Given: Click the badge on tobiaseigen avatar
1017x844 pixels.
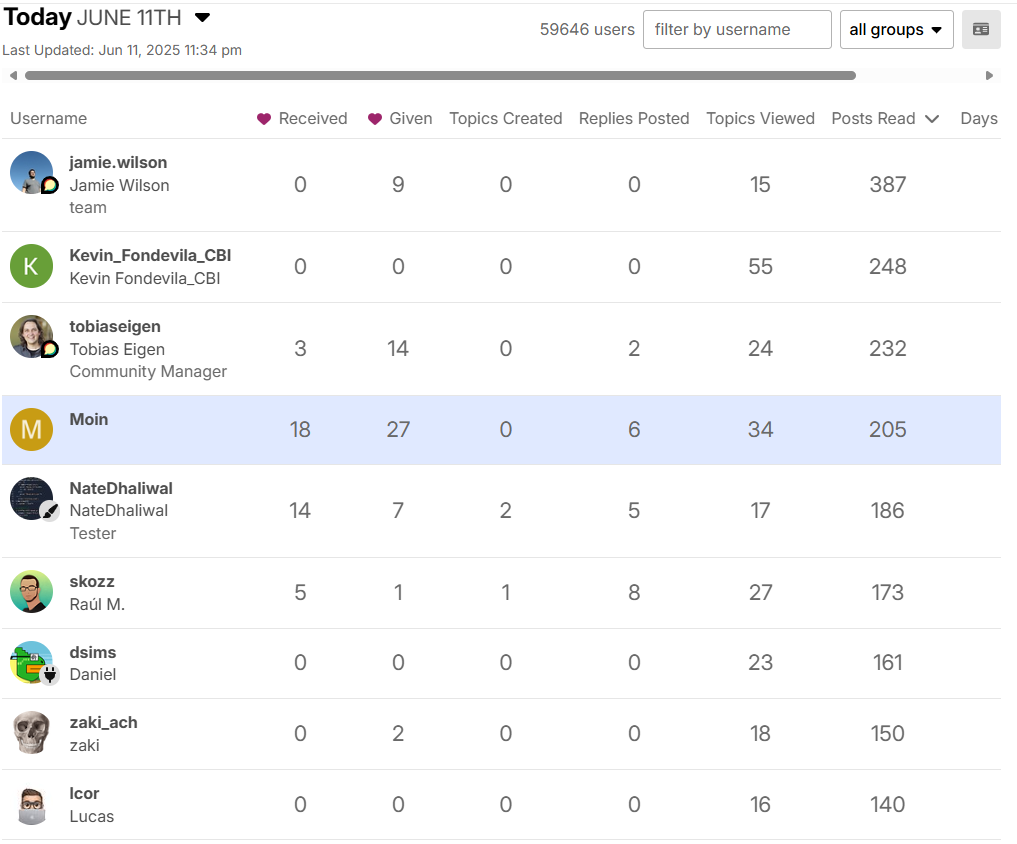Looking at the screenshot, I should [x=50, y=350].
